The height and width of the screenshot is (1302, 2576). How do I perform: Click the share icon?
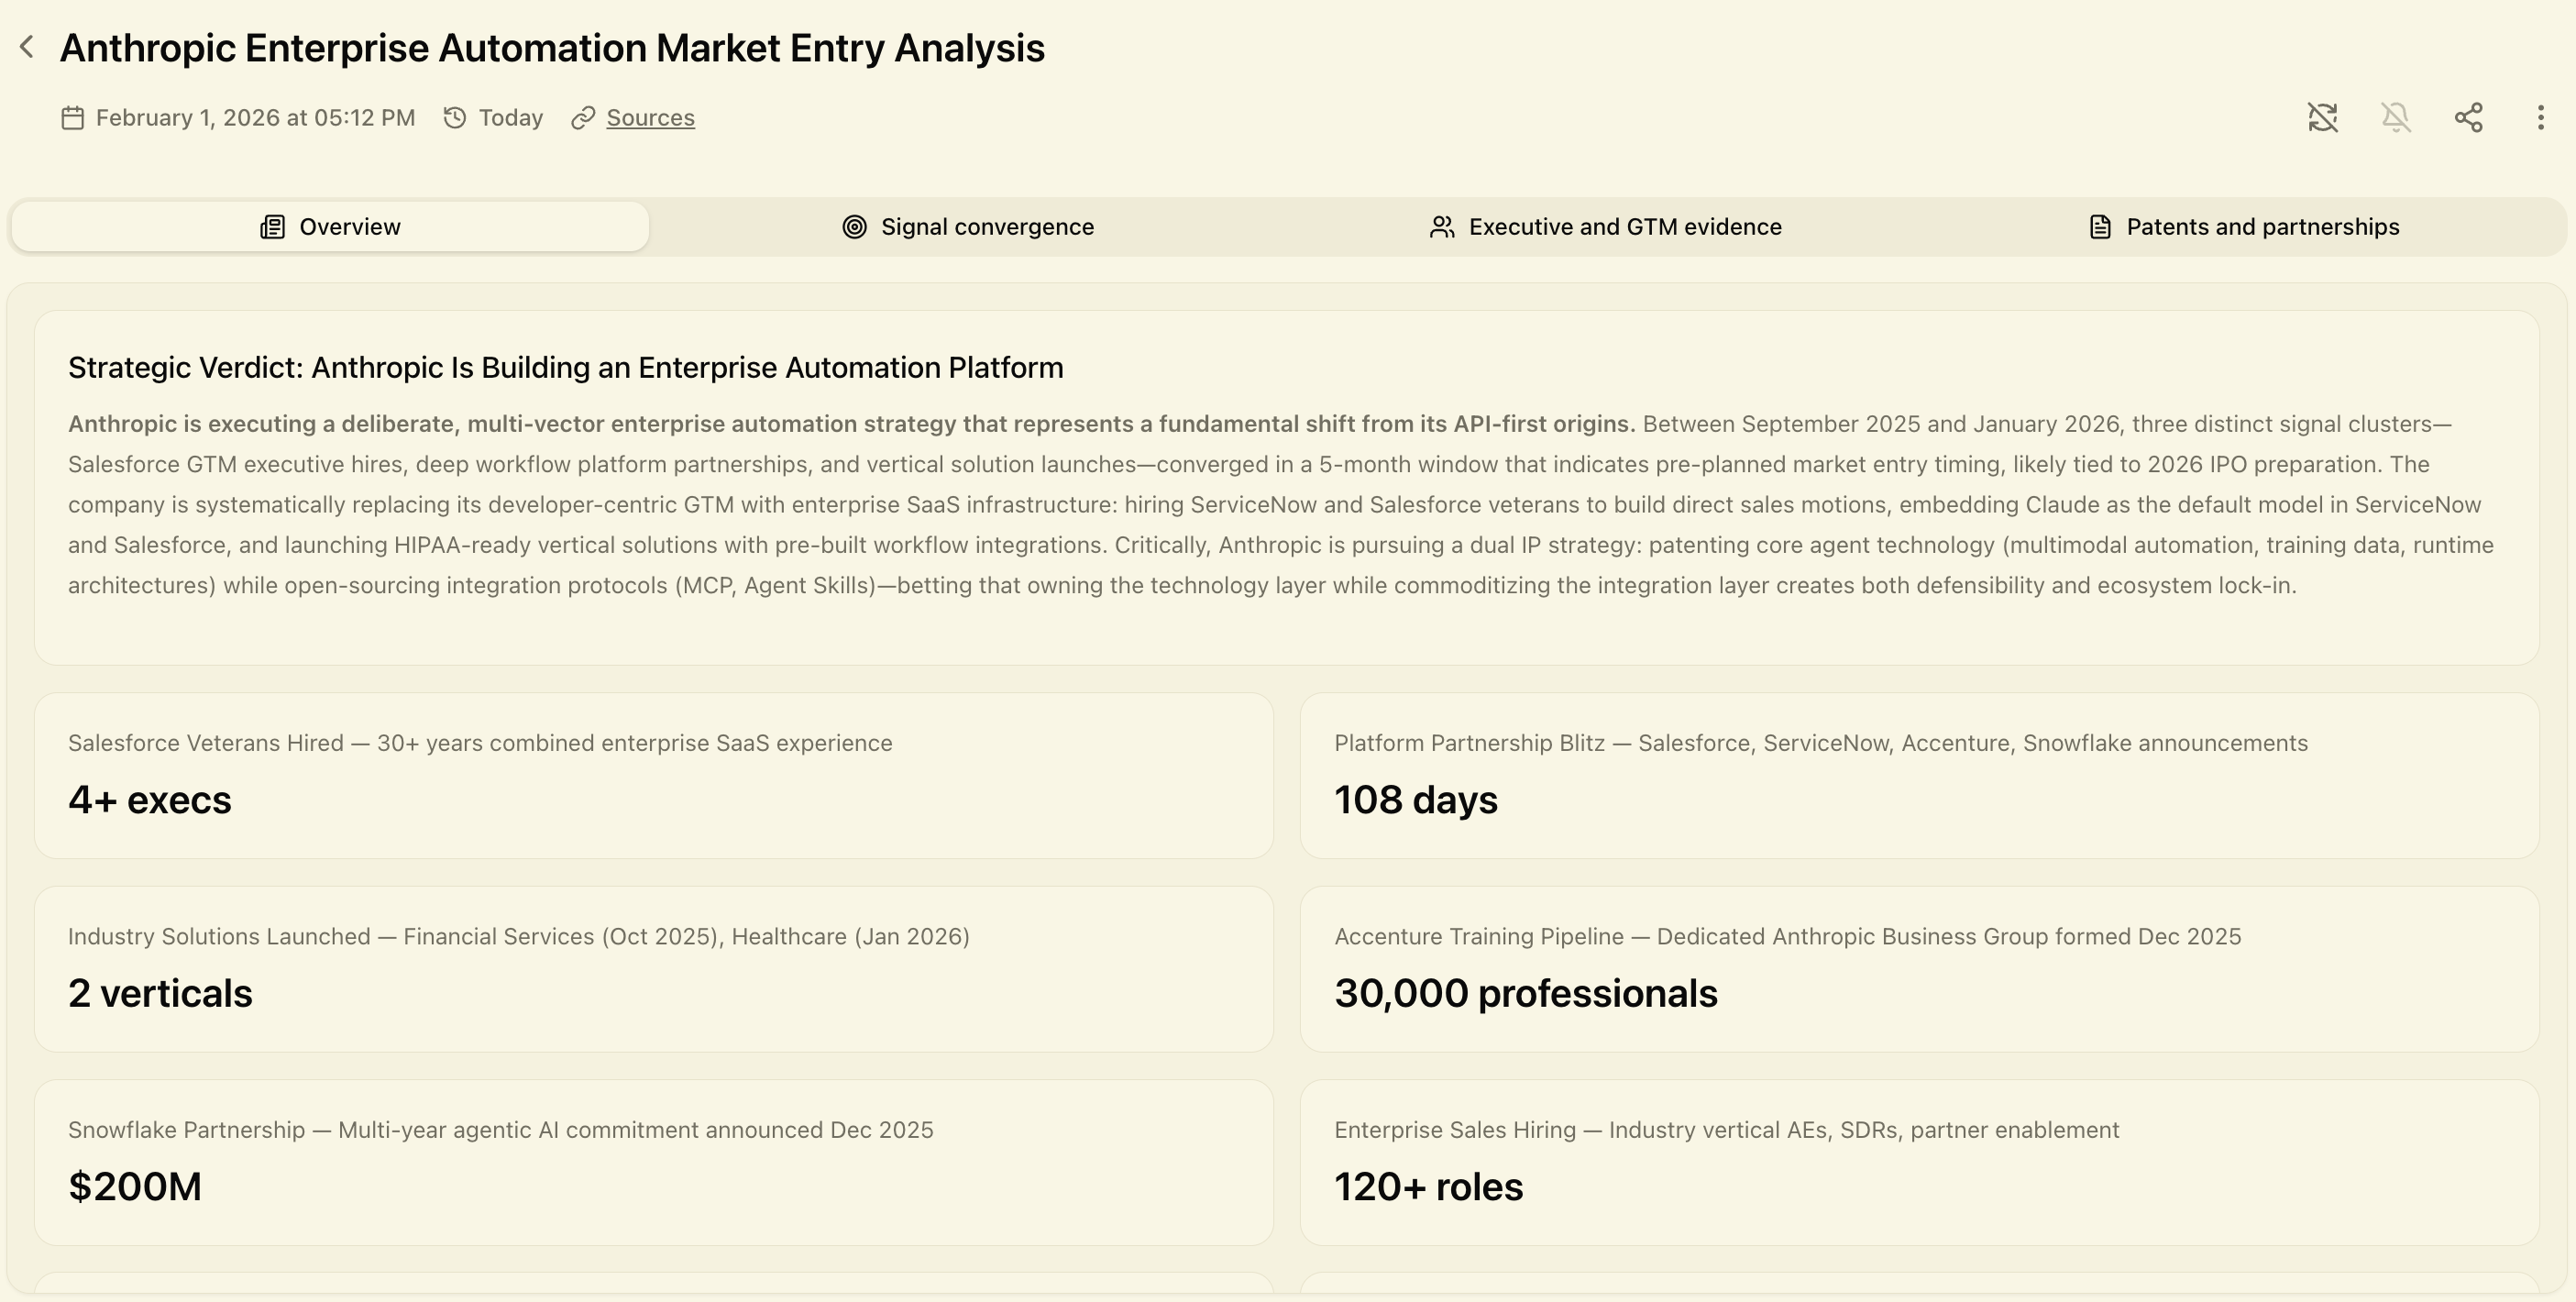point(2468,117)
